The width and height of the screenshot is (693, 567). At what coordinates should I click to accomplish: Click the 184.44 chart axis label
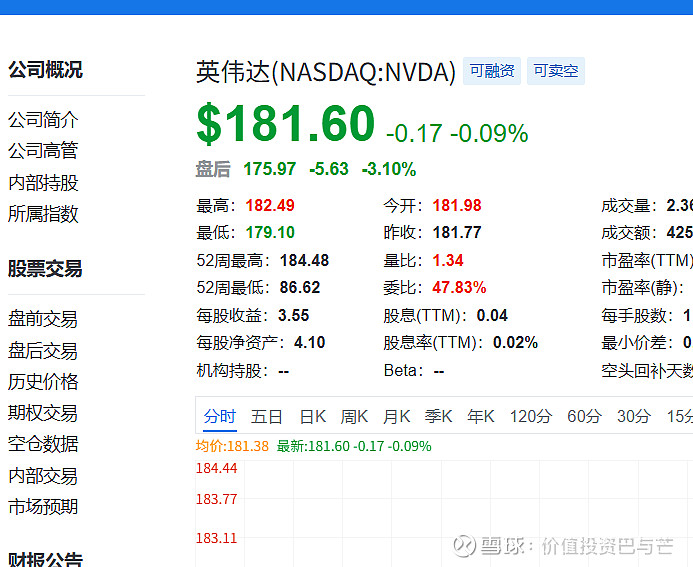tap(217, 468)
